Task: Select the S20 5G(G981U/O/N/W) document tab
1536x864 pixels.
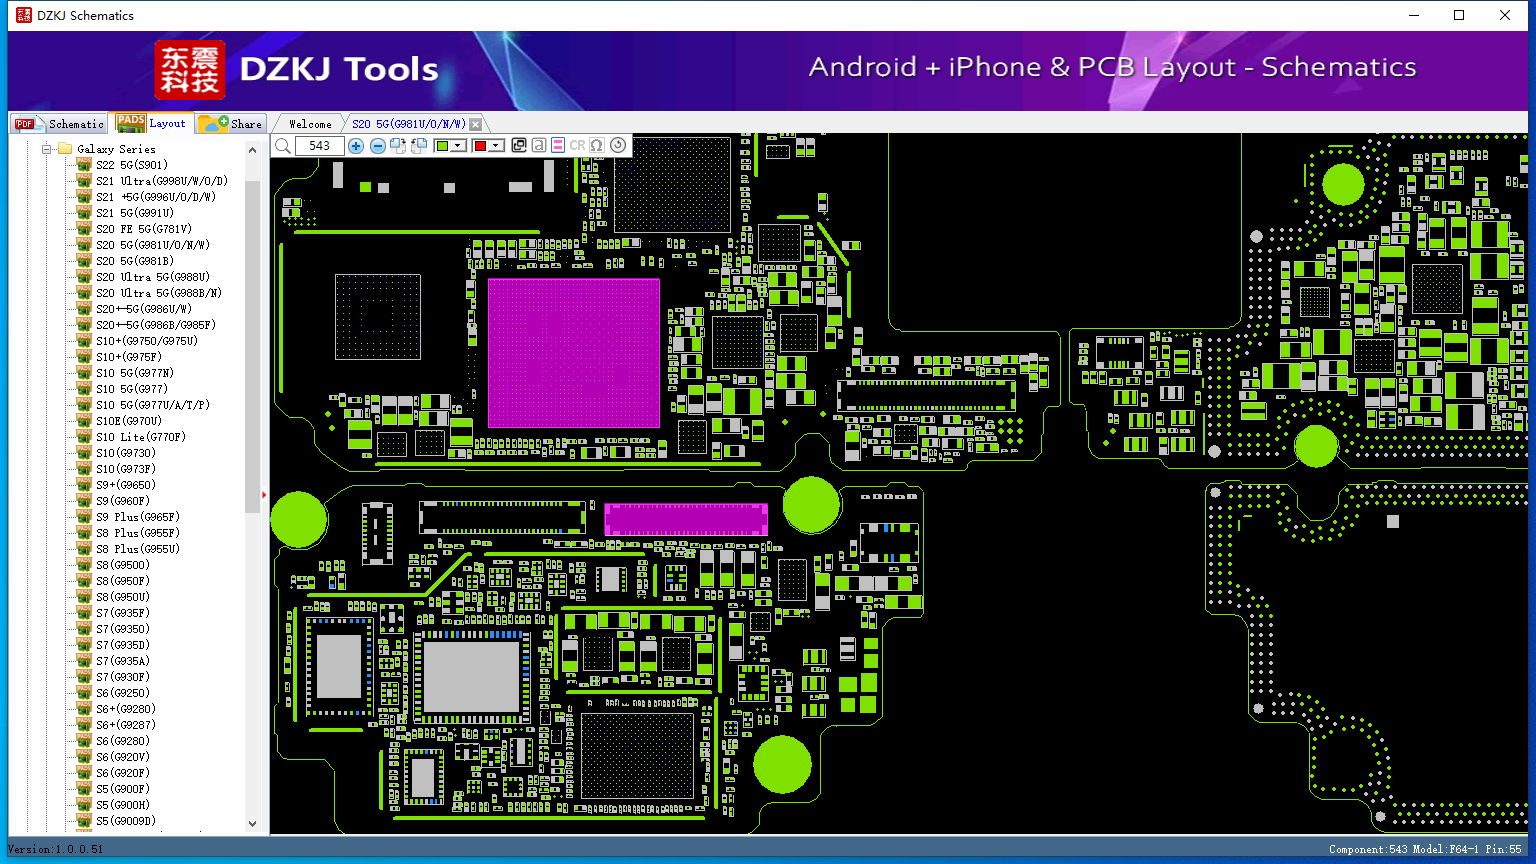Action: tap(408, 124)
